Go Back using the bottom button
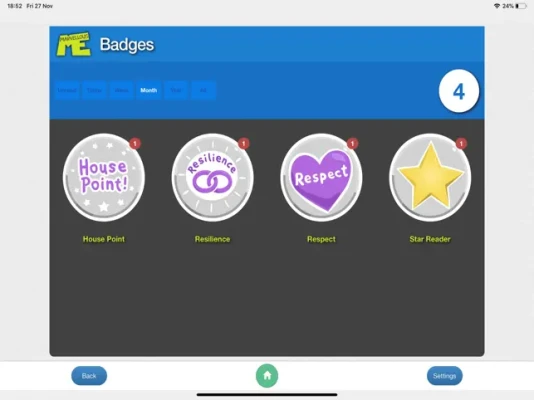This screenshot has width=534, height=400. click(x=89, y=376)
